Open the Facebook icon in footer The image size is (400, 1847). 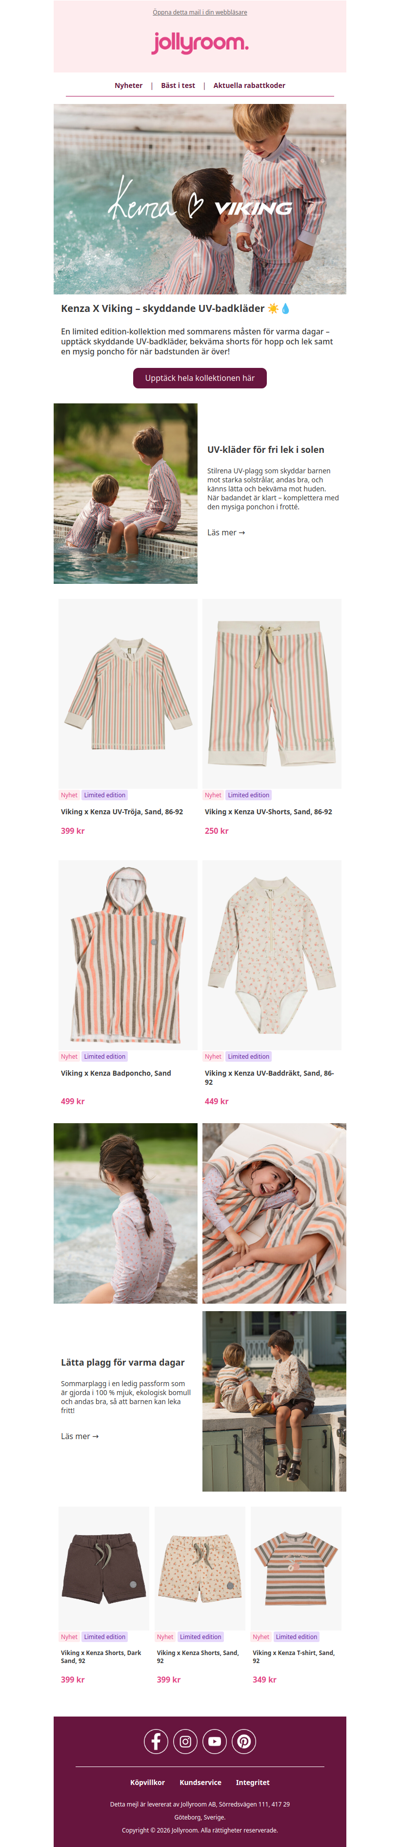156,1741
